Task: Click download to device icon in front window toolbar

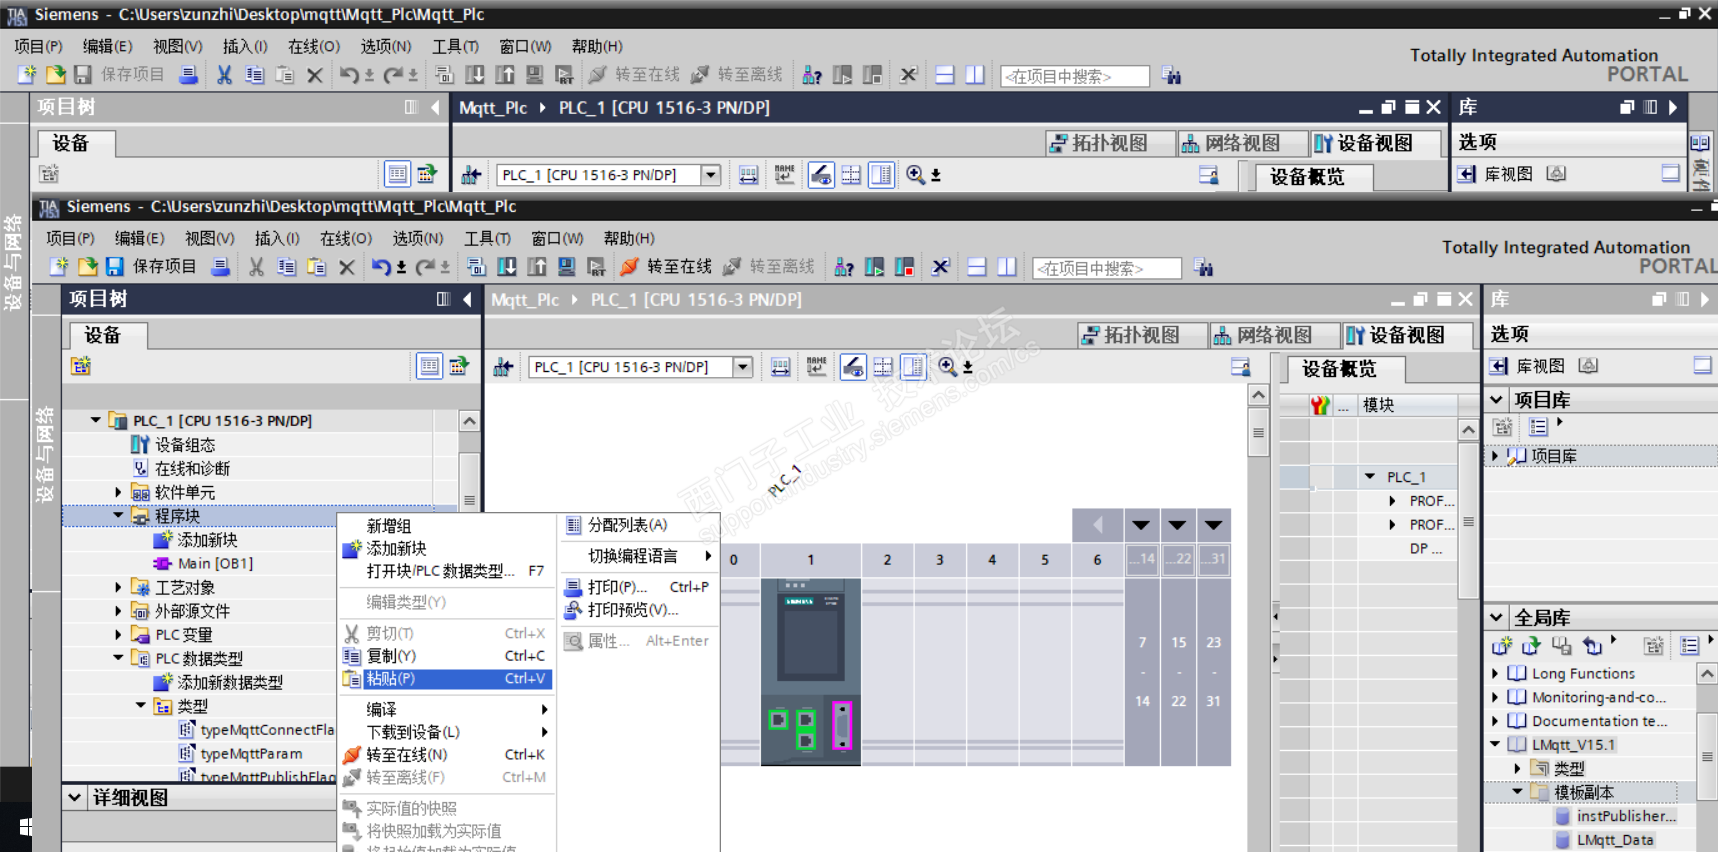Action: point(507,267)
